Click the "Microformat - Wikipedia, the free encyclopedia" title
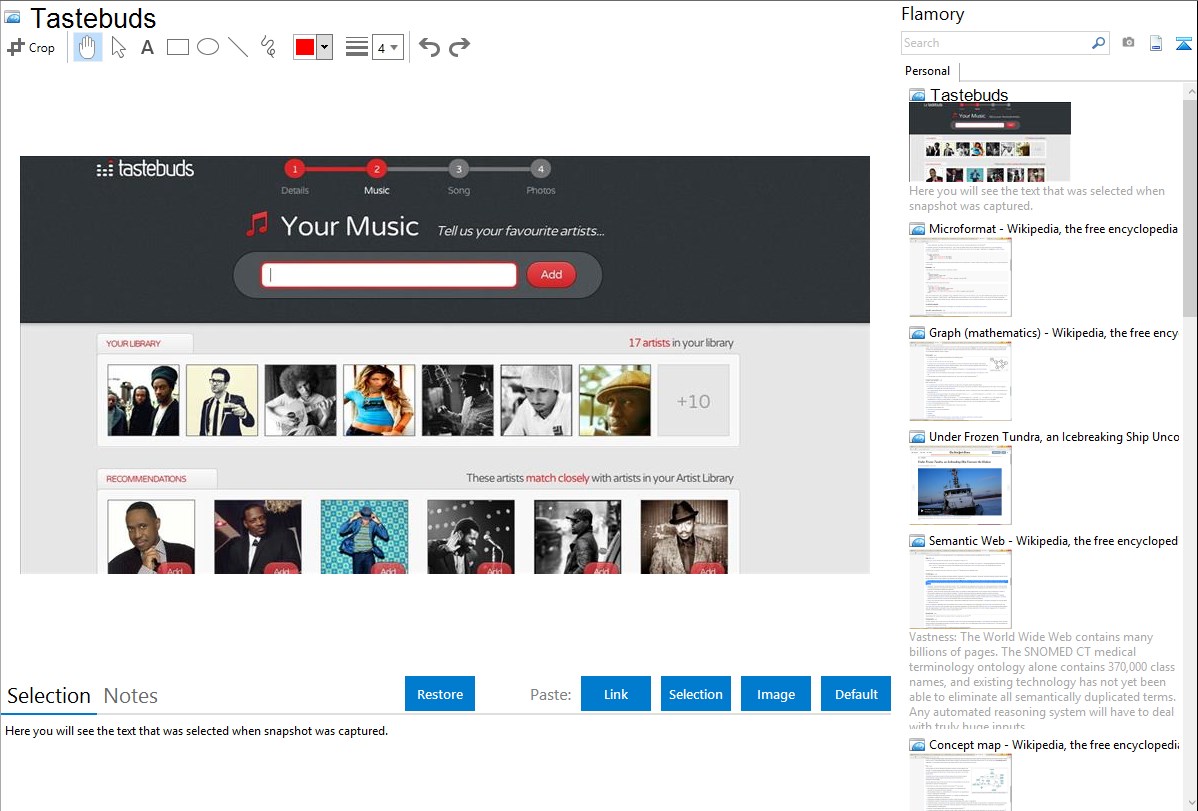Image resolution: width=1198 pixels, height=811 pixels. (x=1053, y=229)
